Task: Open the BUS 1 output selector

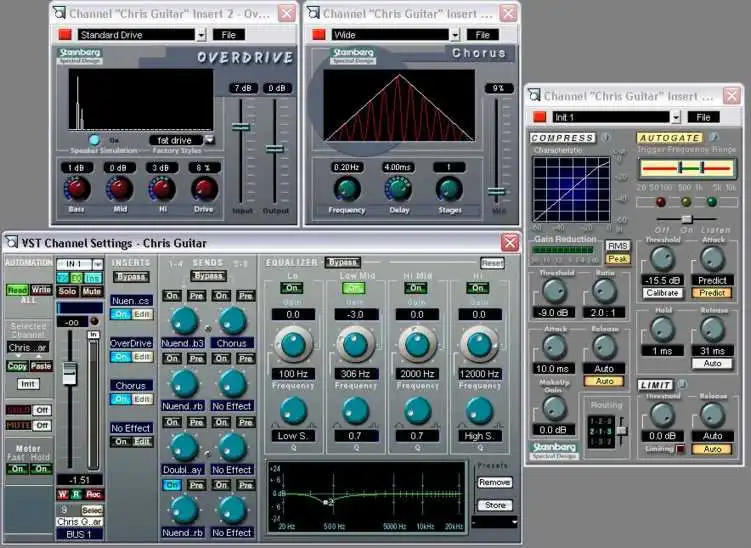Action: click(x=79, y=534)
